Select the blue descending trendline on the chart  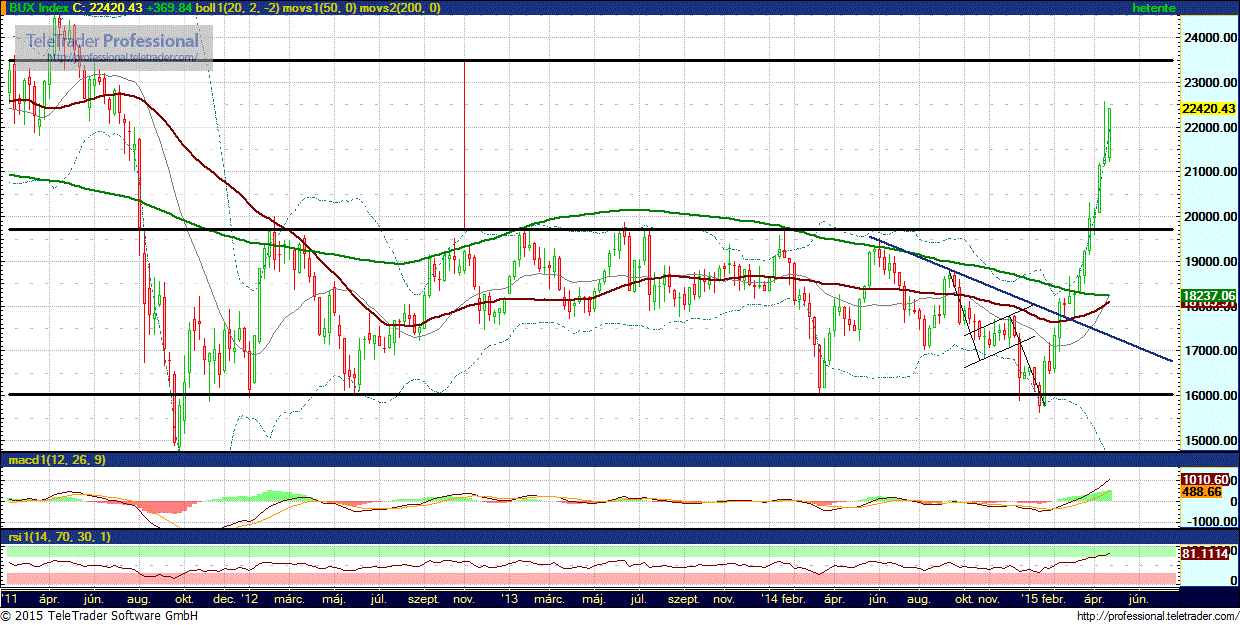point(1020,298)
